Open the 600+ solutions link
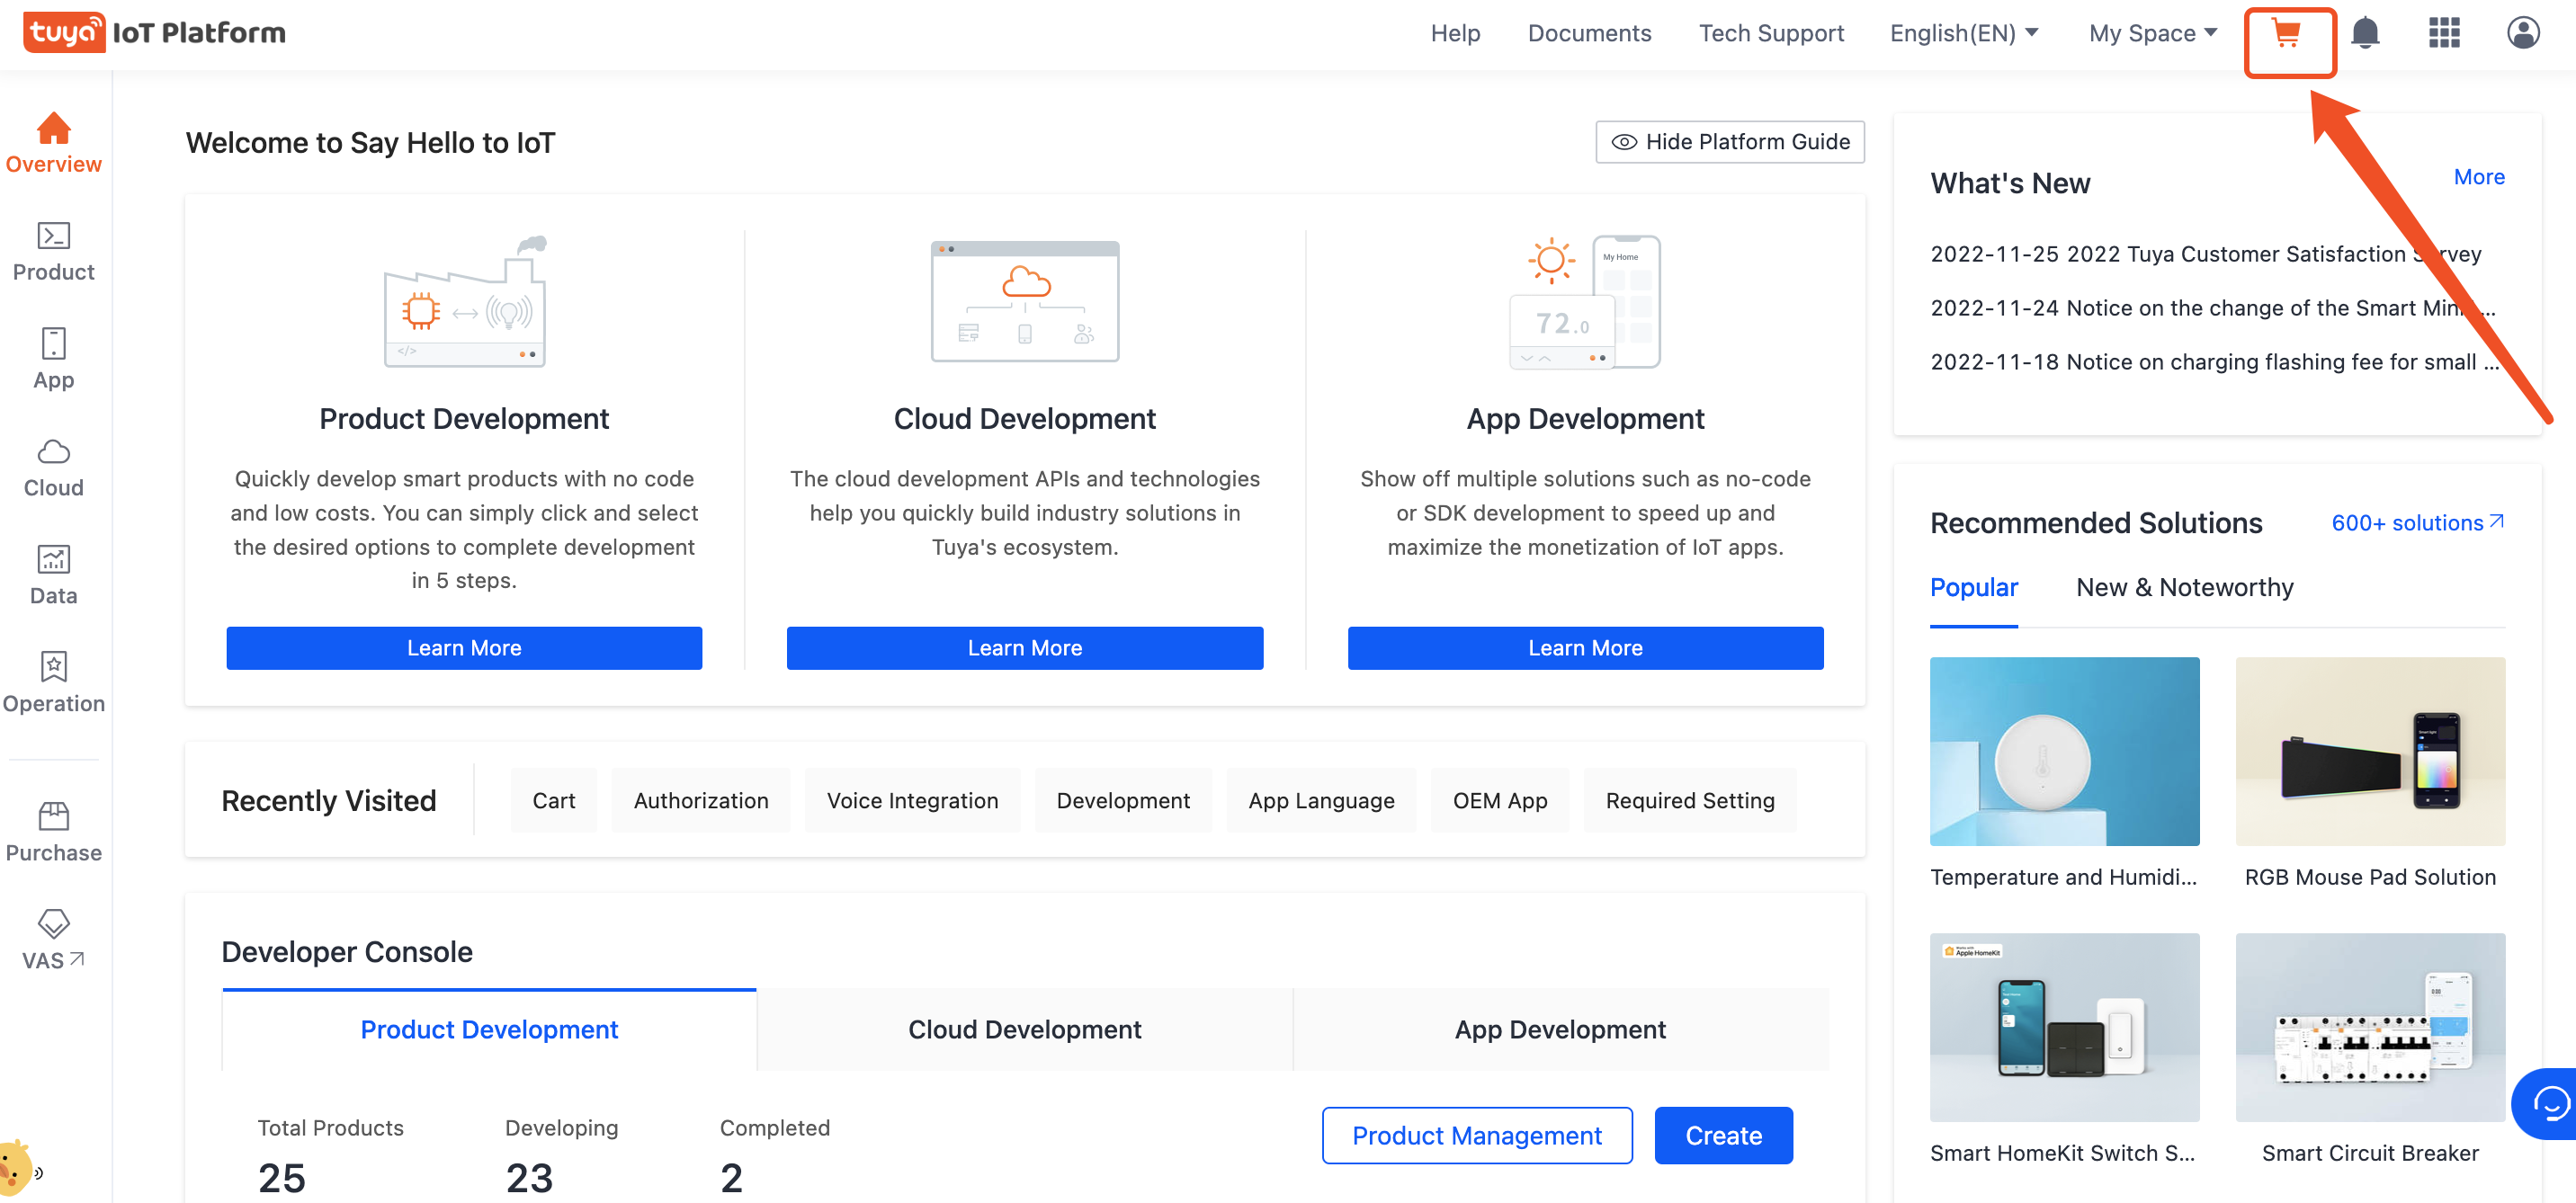This screenshot has width=2576, height=1203. tap(2418, 523)
